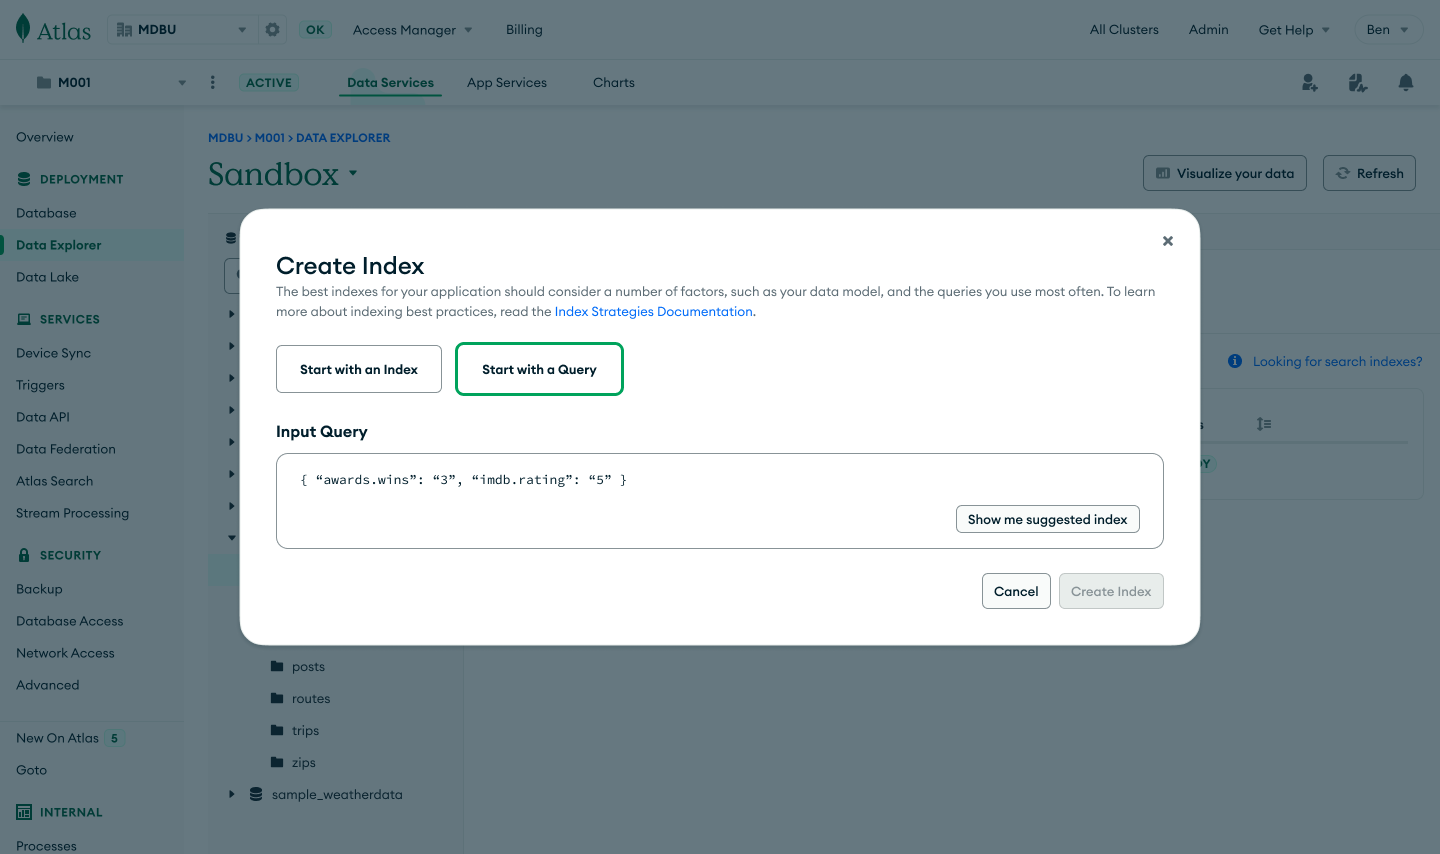The height and width of the screenshot is (854, 1440).
Task: Open Processes in sidebar
Action: point(46,846)
